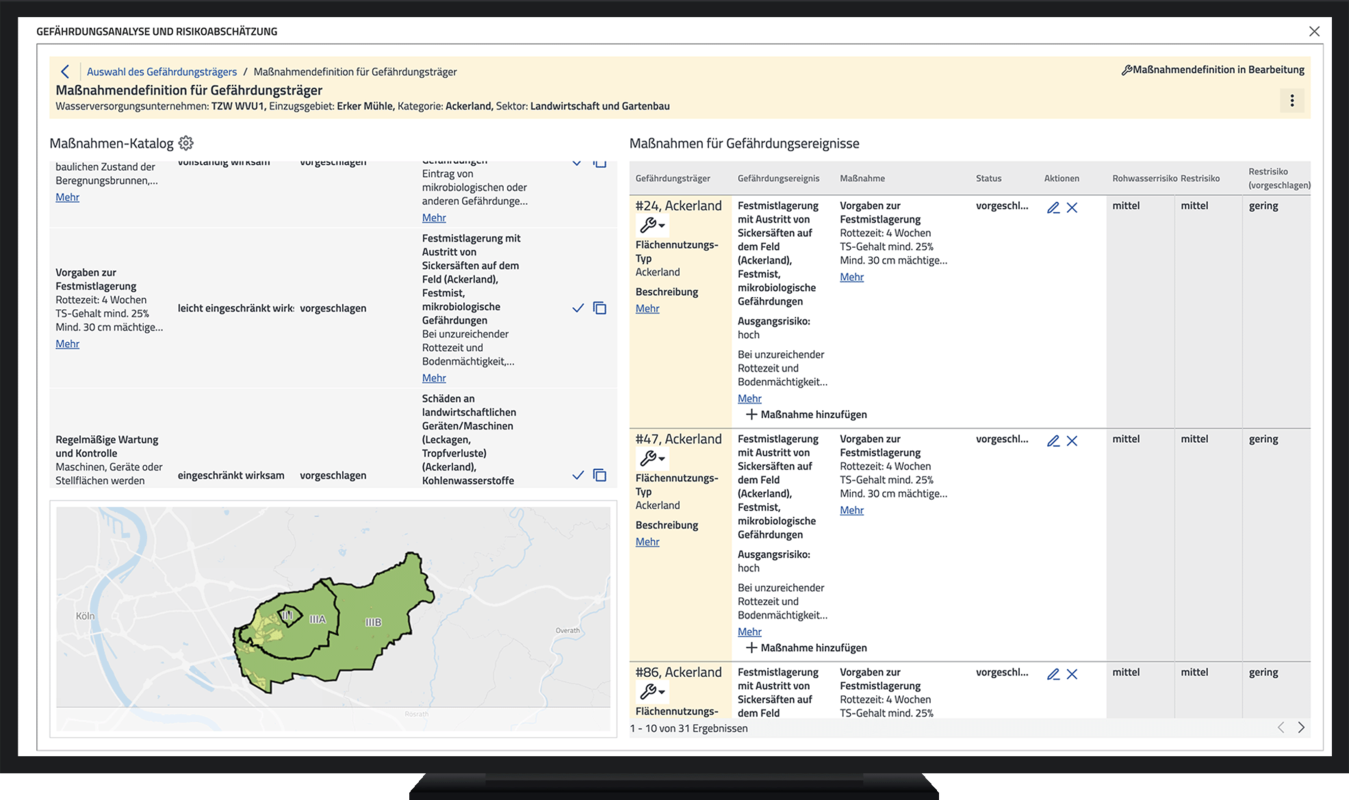Apply catalog measure Regelmäßige Wartung und Kontrolle checkmark
Image resolution: width=1349 pixels, height=800 pixels.
pyautogui.click(x=578, y=475)
